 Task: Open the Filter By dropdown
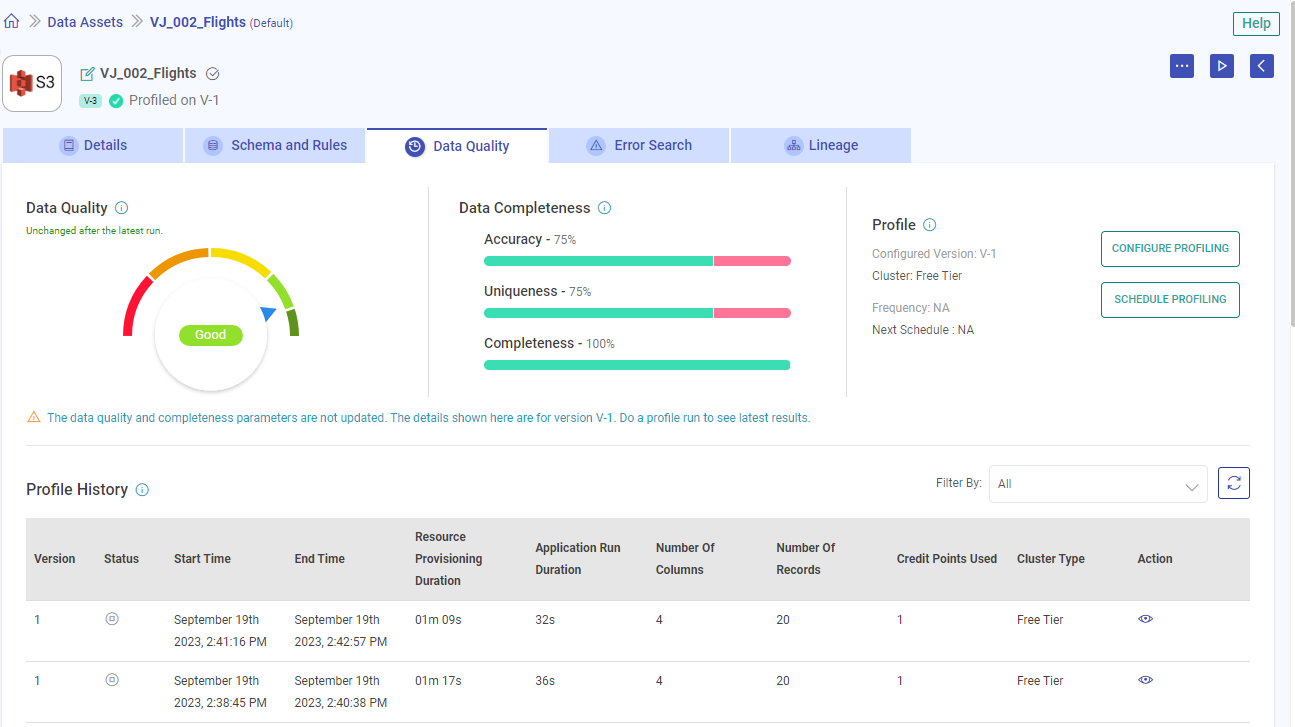click(1097, 484)
